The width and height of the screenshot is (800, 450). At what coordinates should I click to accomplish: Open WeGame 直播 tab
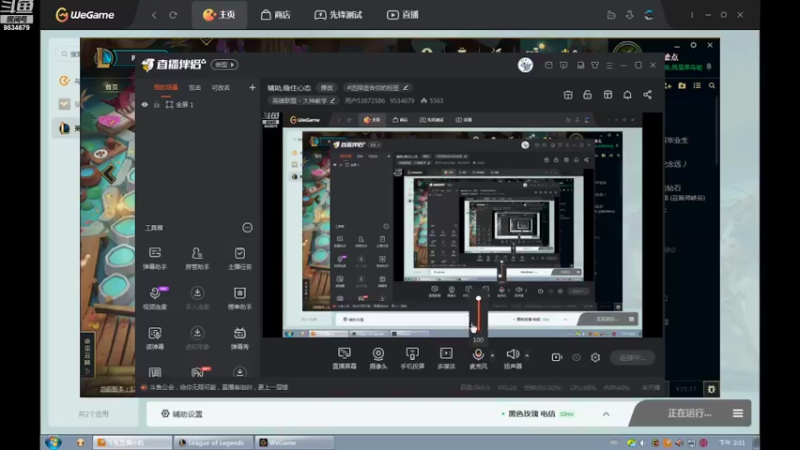click(x=403, y=15)
